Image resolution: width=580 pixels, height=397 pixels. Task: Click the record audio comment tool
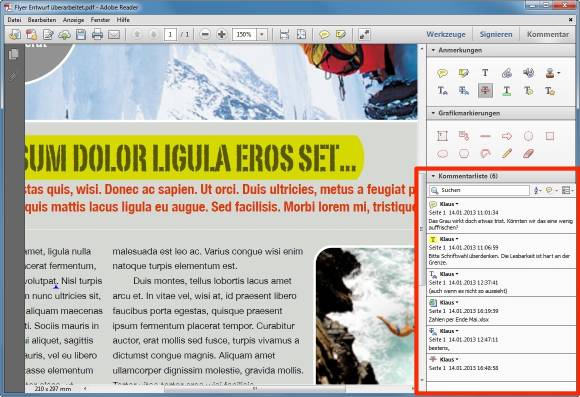[529, 73]
